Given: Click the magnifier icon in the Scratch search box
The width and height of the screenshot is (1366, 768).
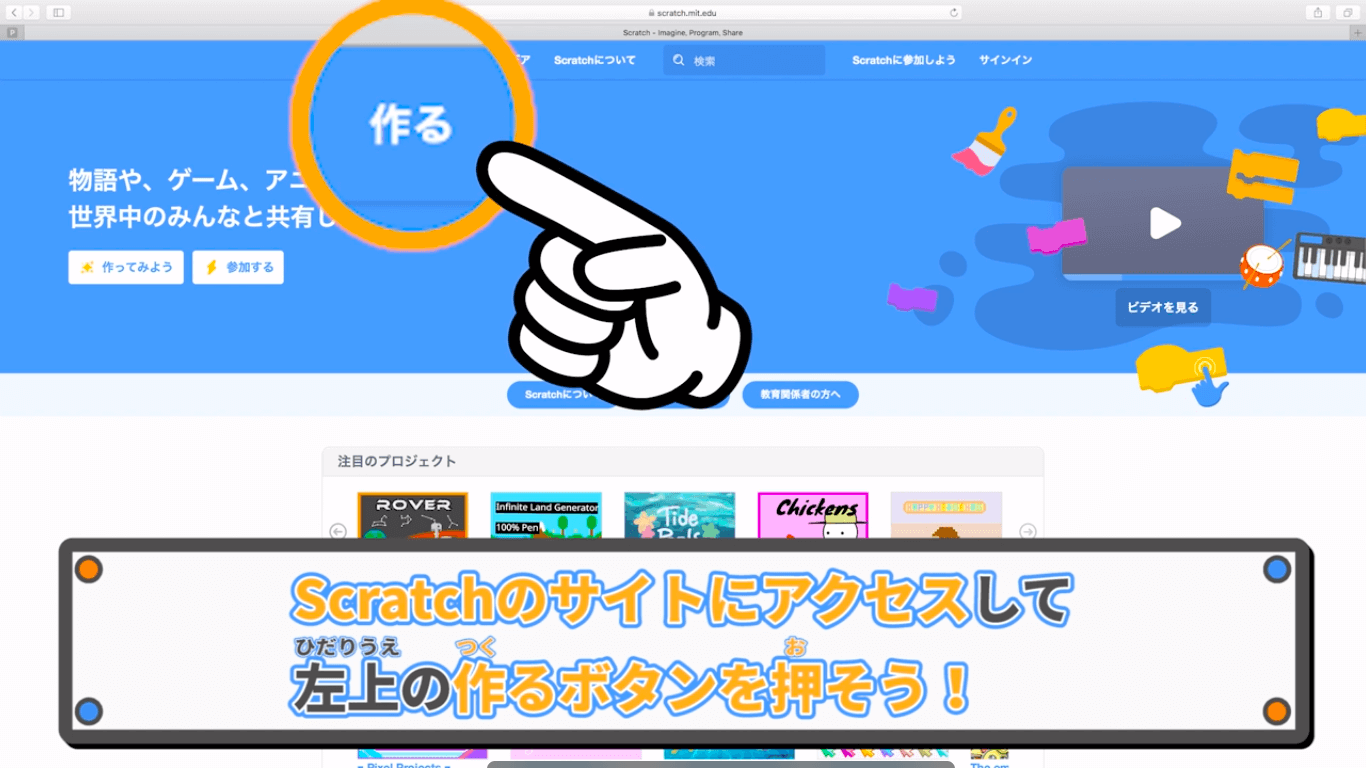Looking at the screenshot, I should point(679,60).
